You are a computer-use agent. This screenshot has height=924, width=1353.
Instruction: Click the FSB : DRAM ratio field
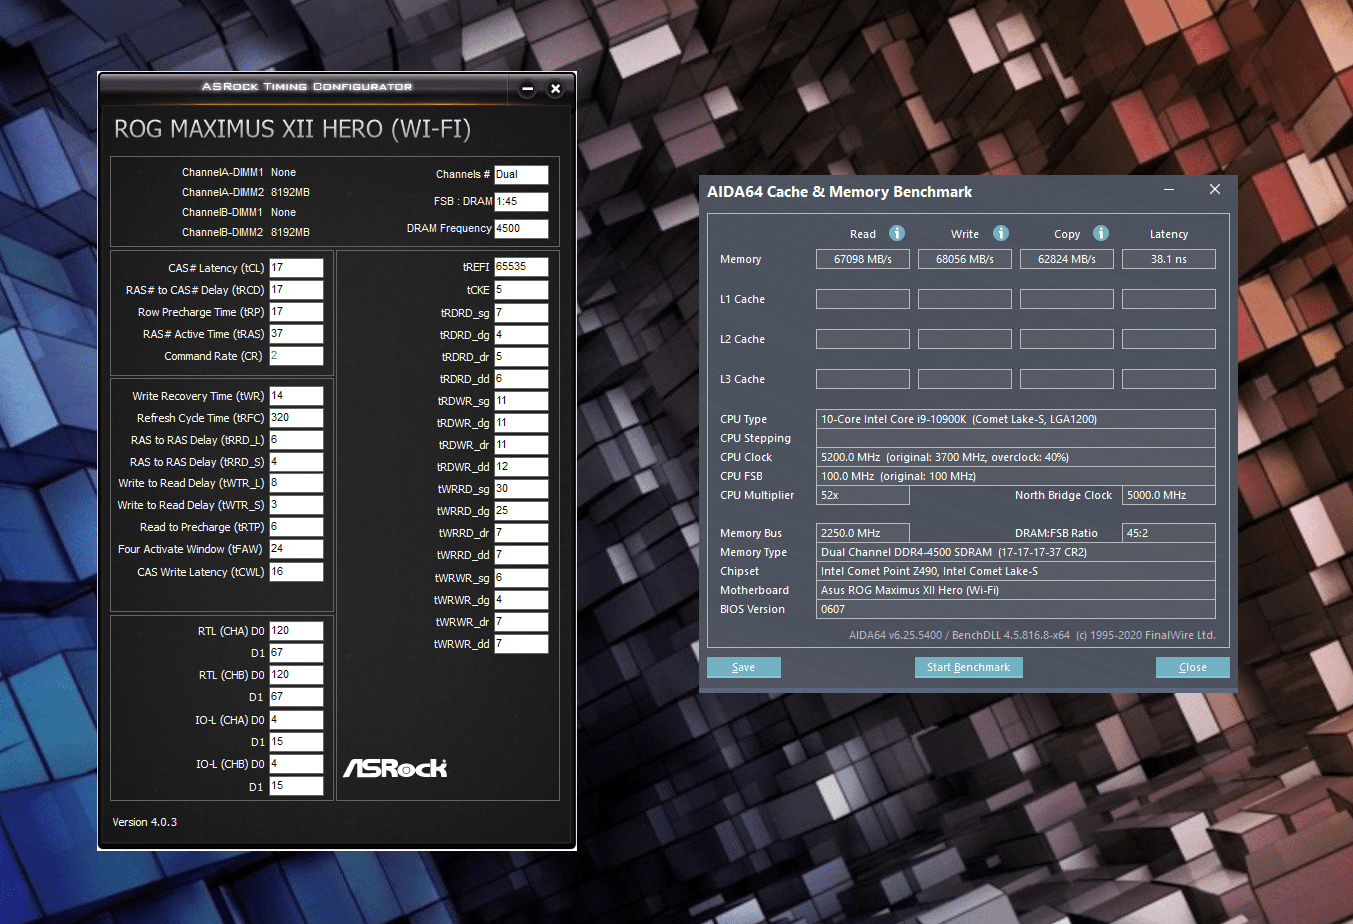(521, 201)
